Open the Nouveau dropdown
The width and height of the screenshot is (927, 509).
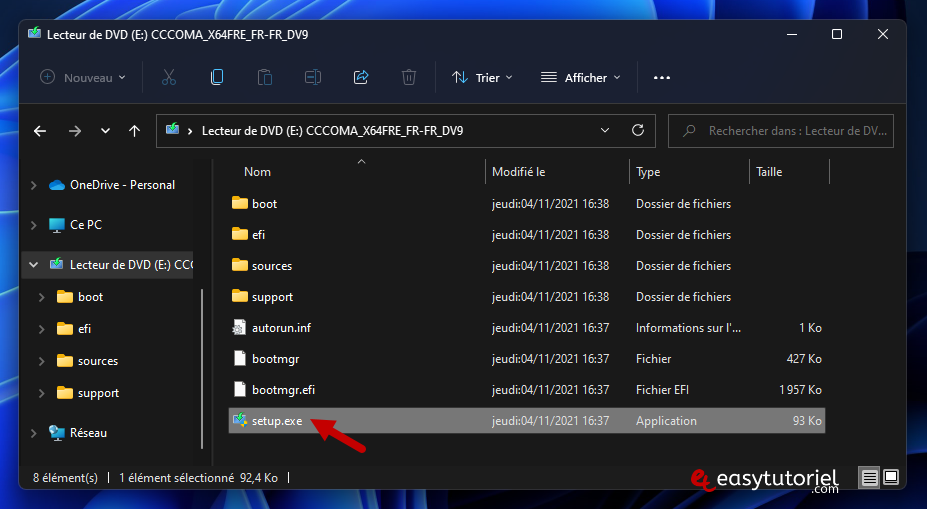[83, 77]
